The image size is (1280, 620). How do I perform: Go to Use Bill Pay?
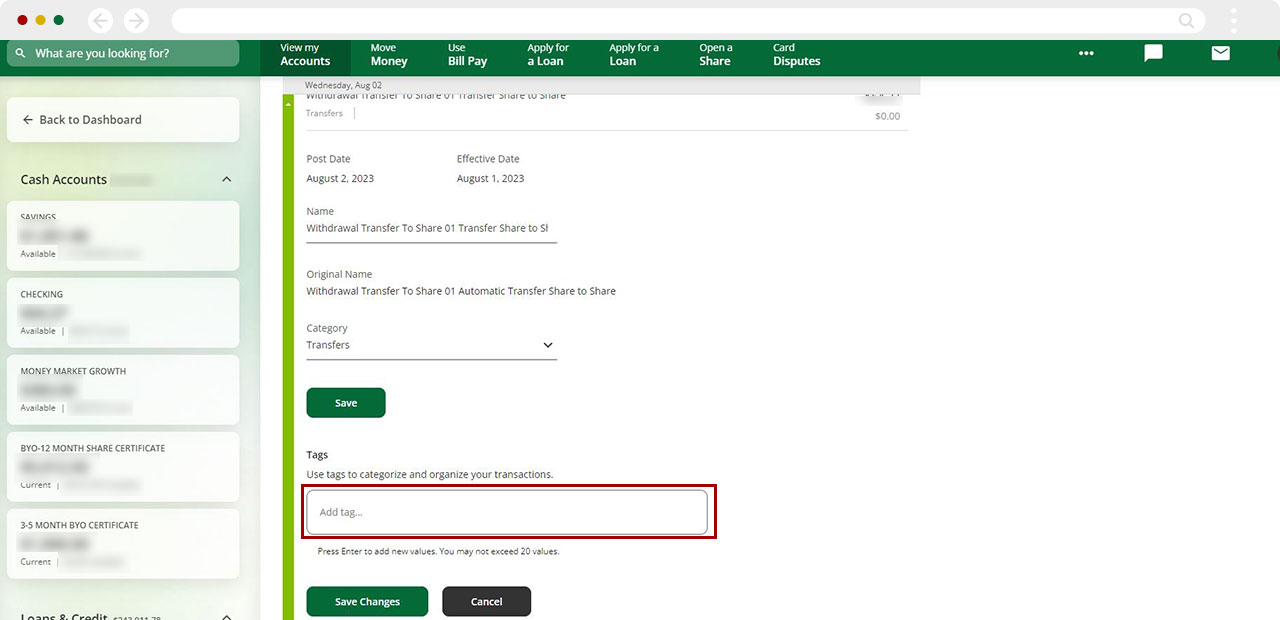(x=467, y=55)
